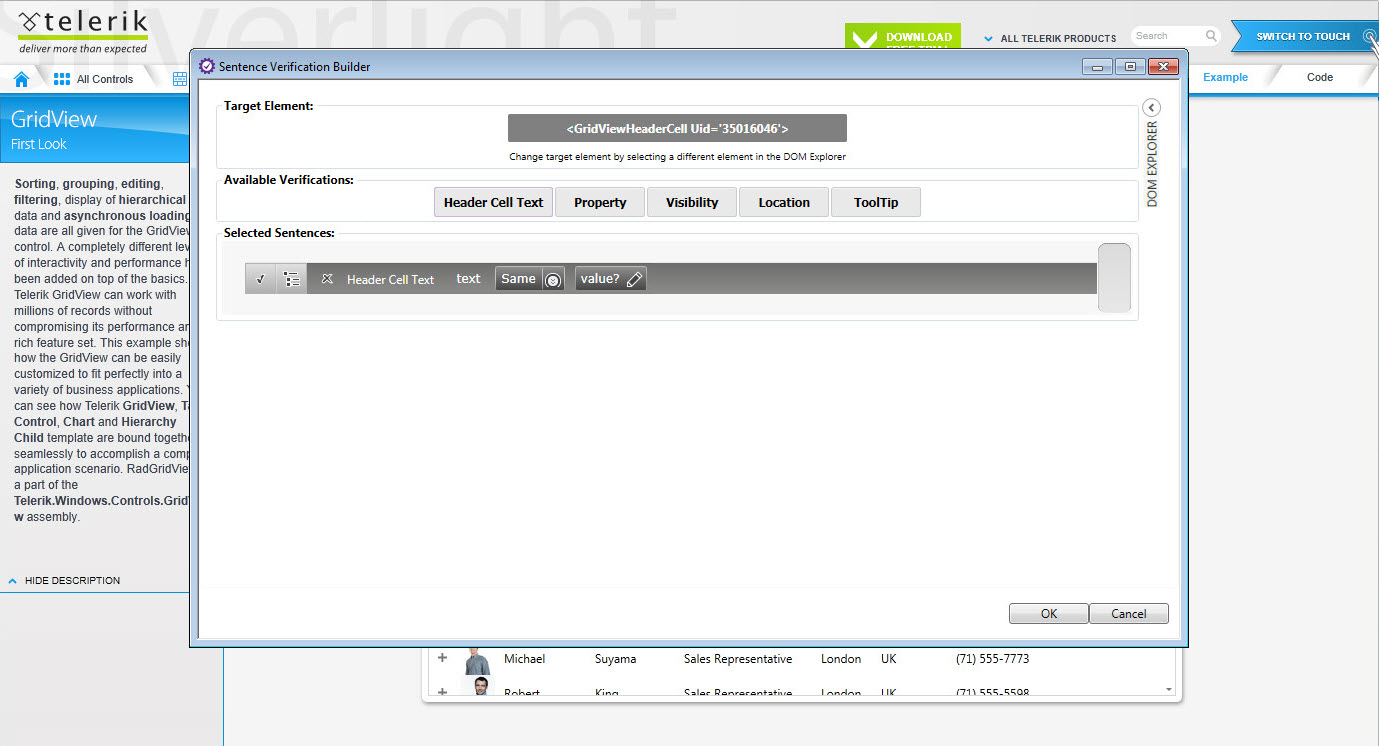
Task: Click Switch to Touch button
Action: (x=1303, y=36)
